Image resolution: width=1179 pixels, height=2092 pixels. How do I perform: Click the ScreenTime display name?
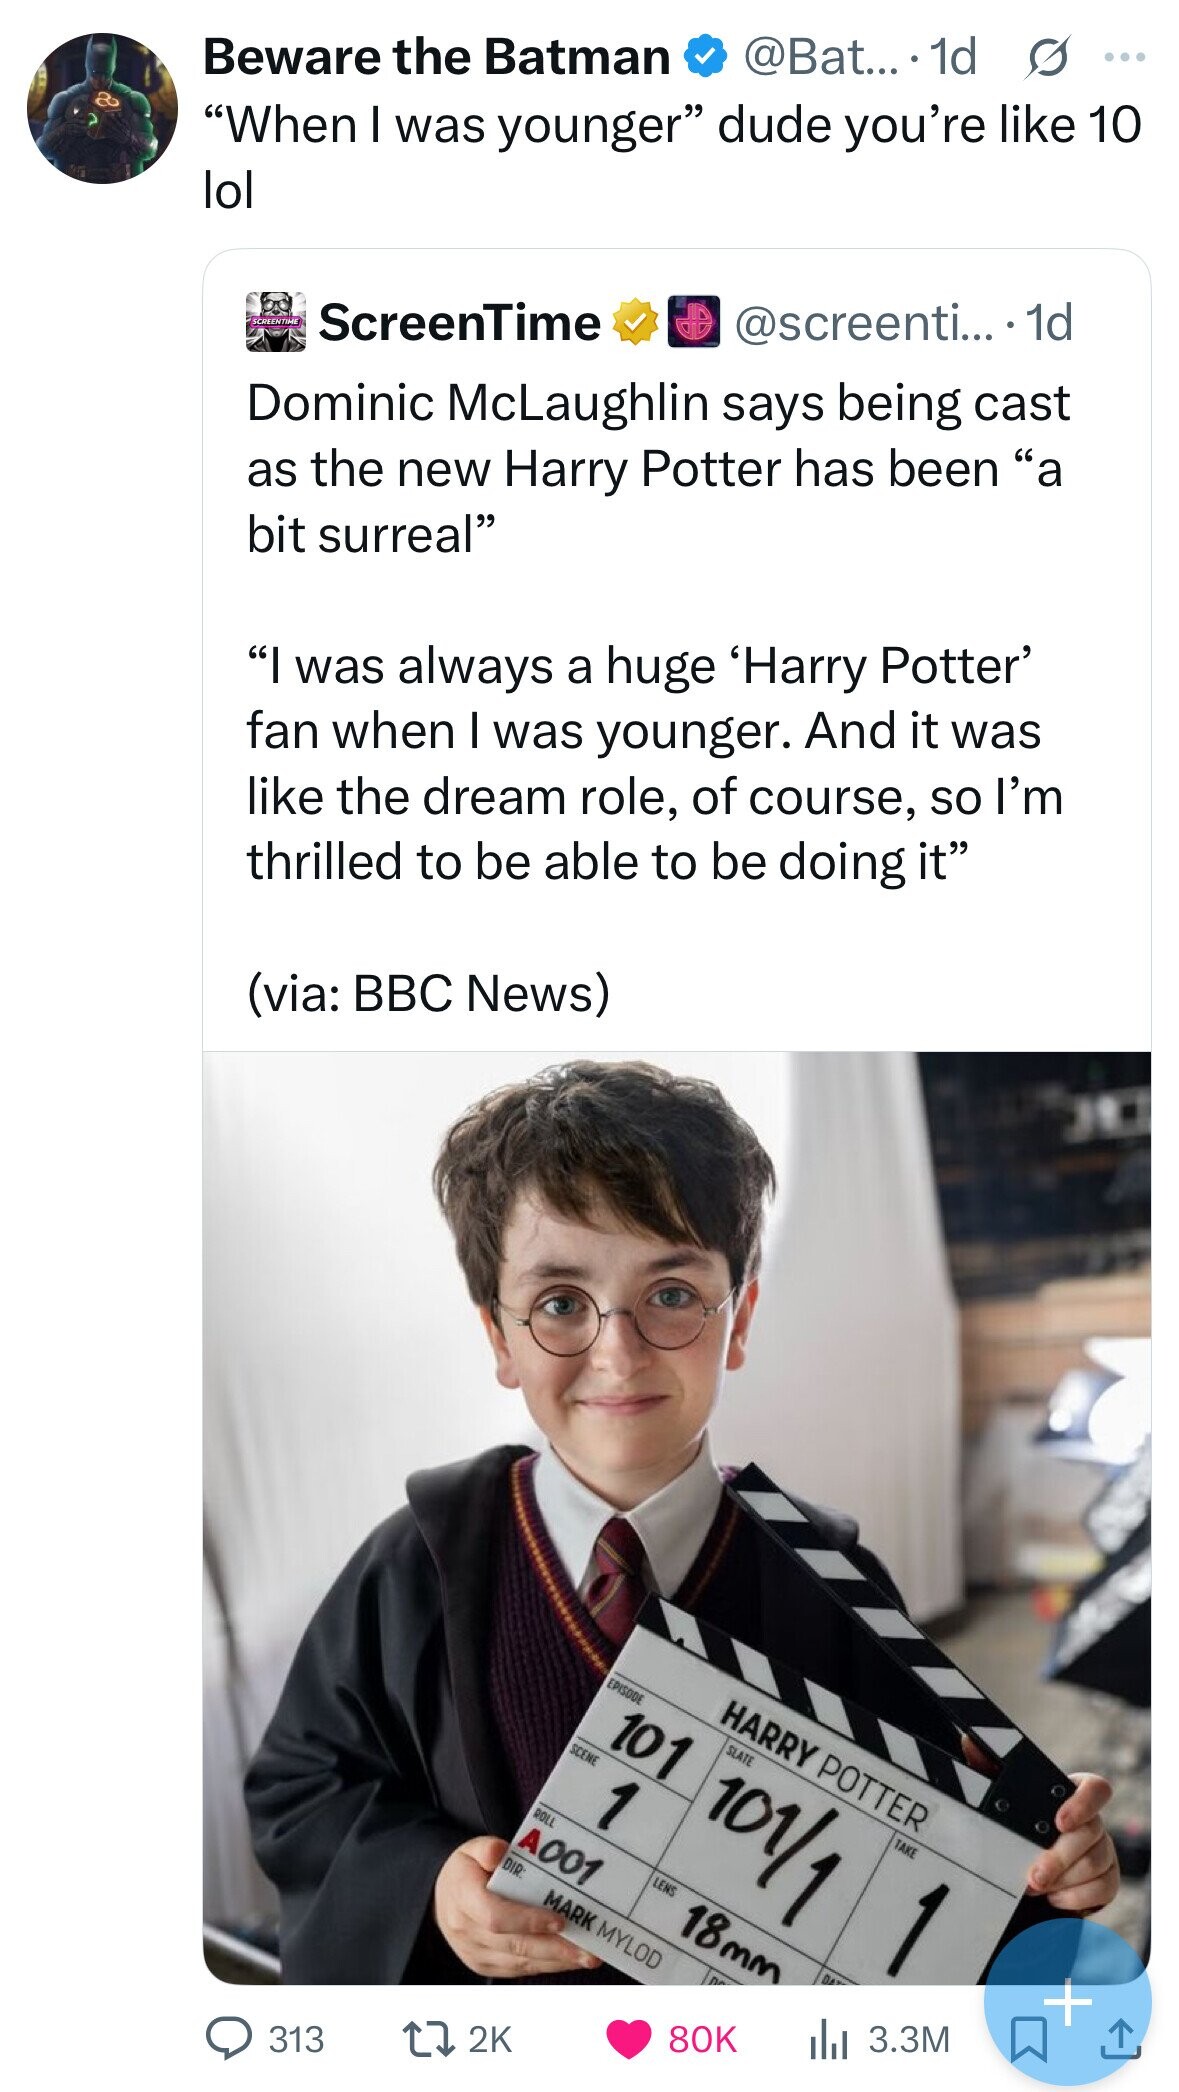[x=459, y=323]
